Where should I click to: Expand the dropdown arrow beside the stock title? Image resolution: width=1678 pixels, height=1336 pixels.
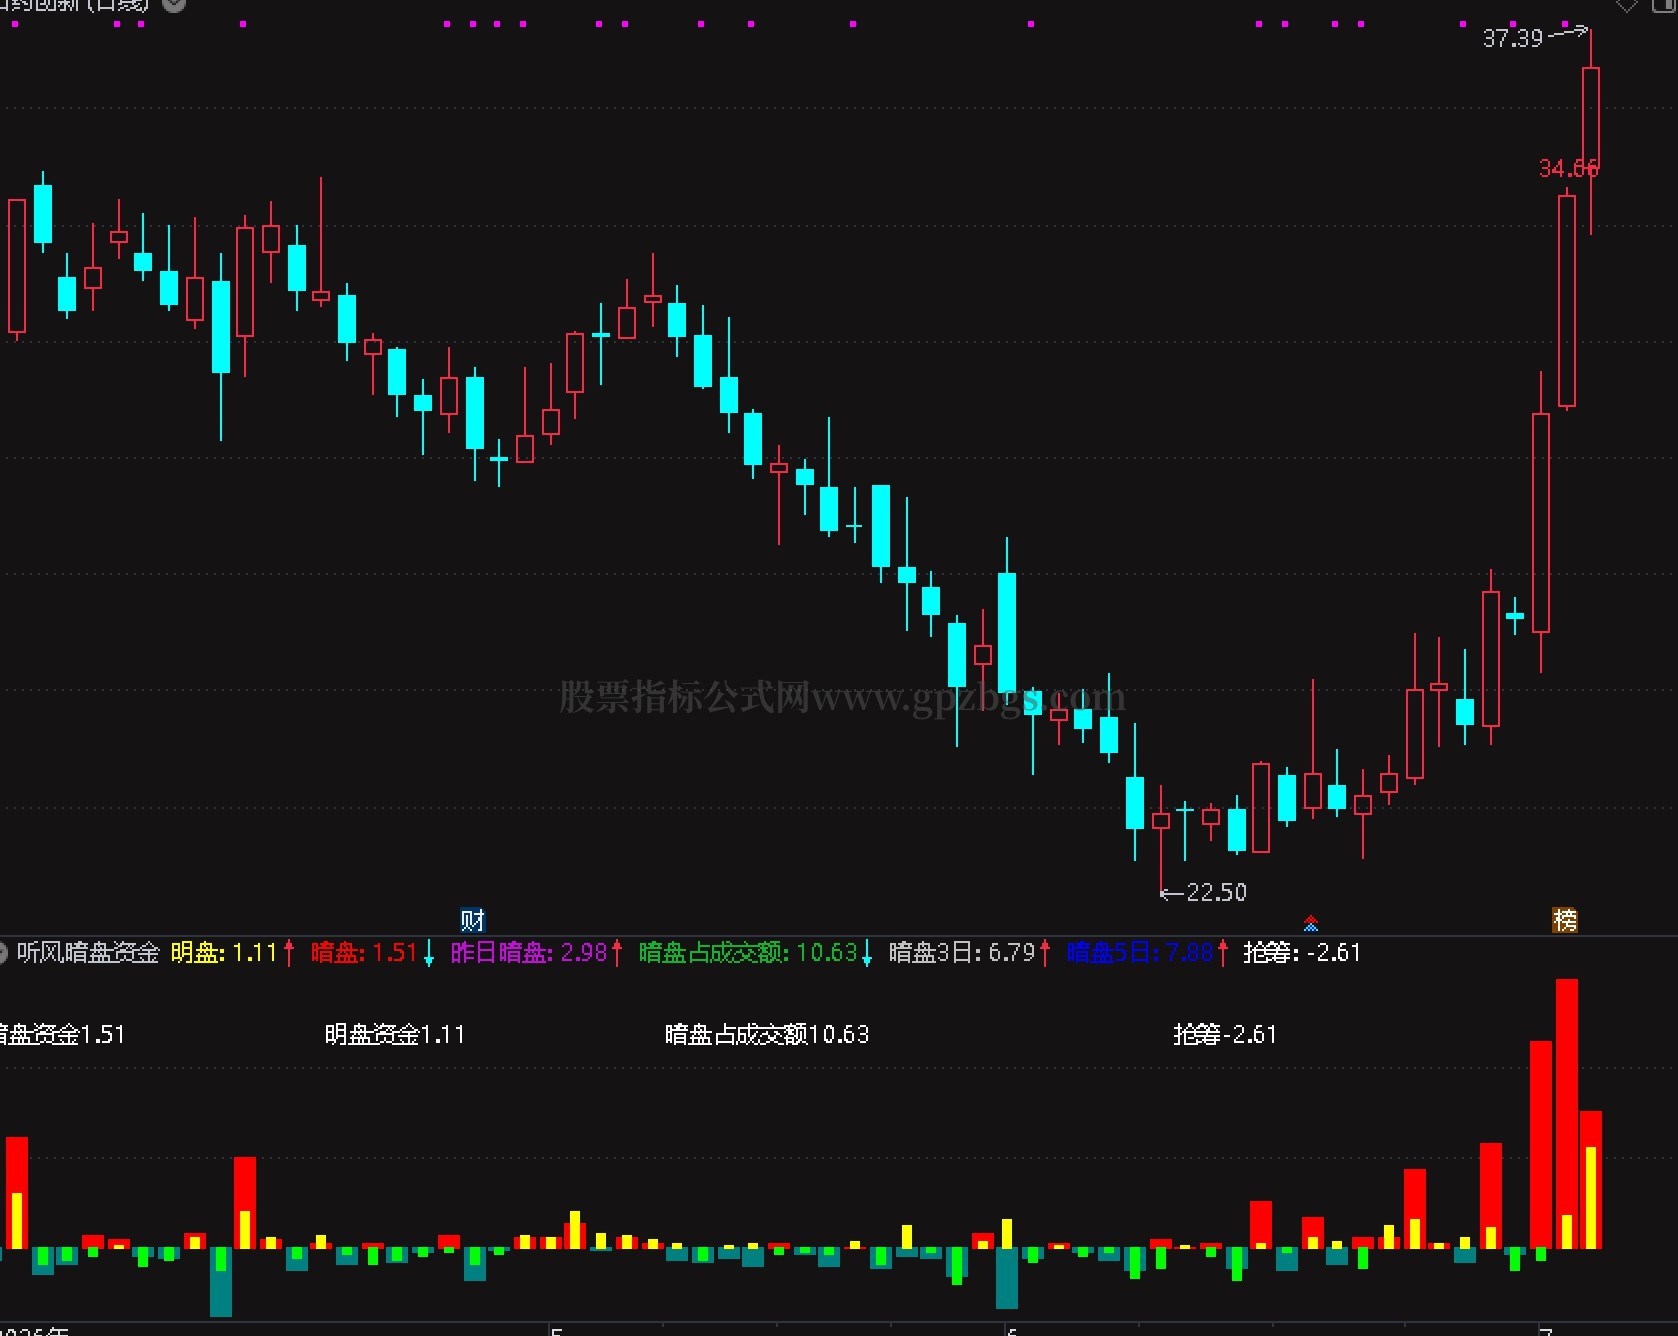click(174, 4)
